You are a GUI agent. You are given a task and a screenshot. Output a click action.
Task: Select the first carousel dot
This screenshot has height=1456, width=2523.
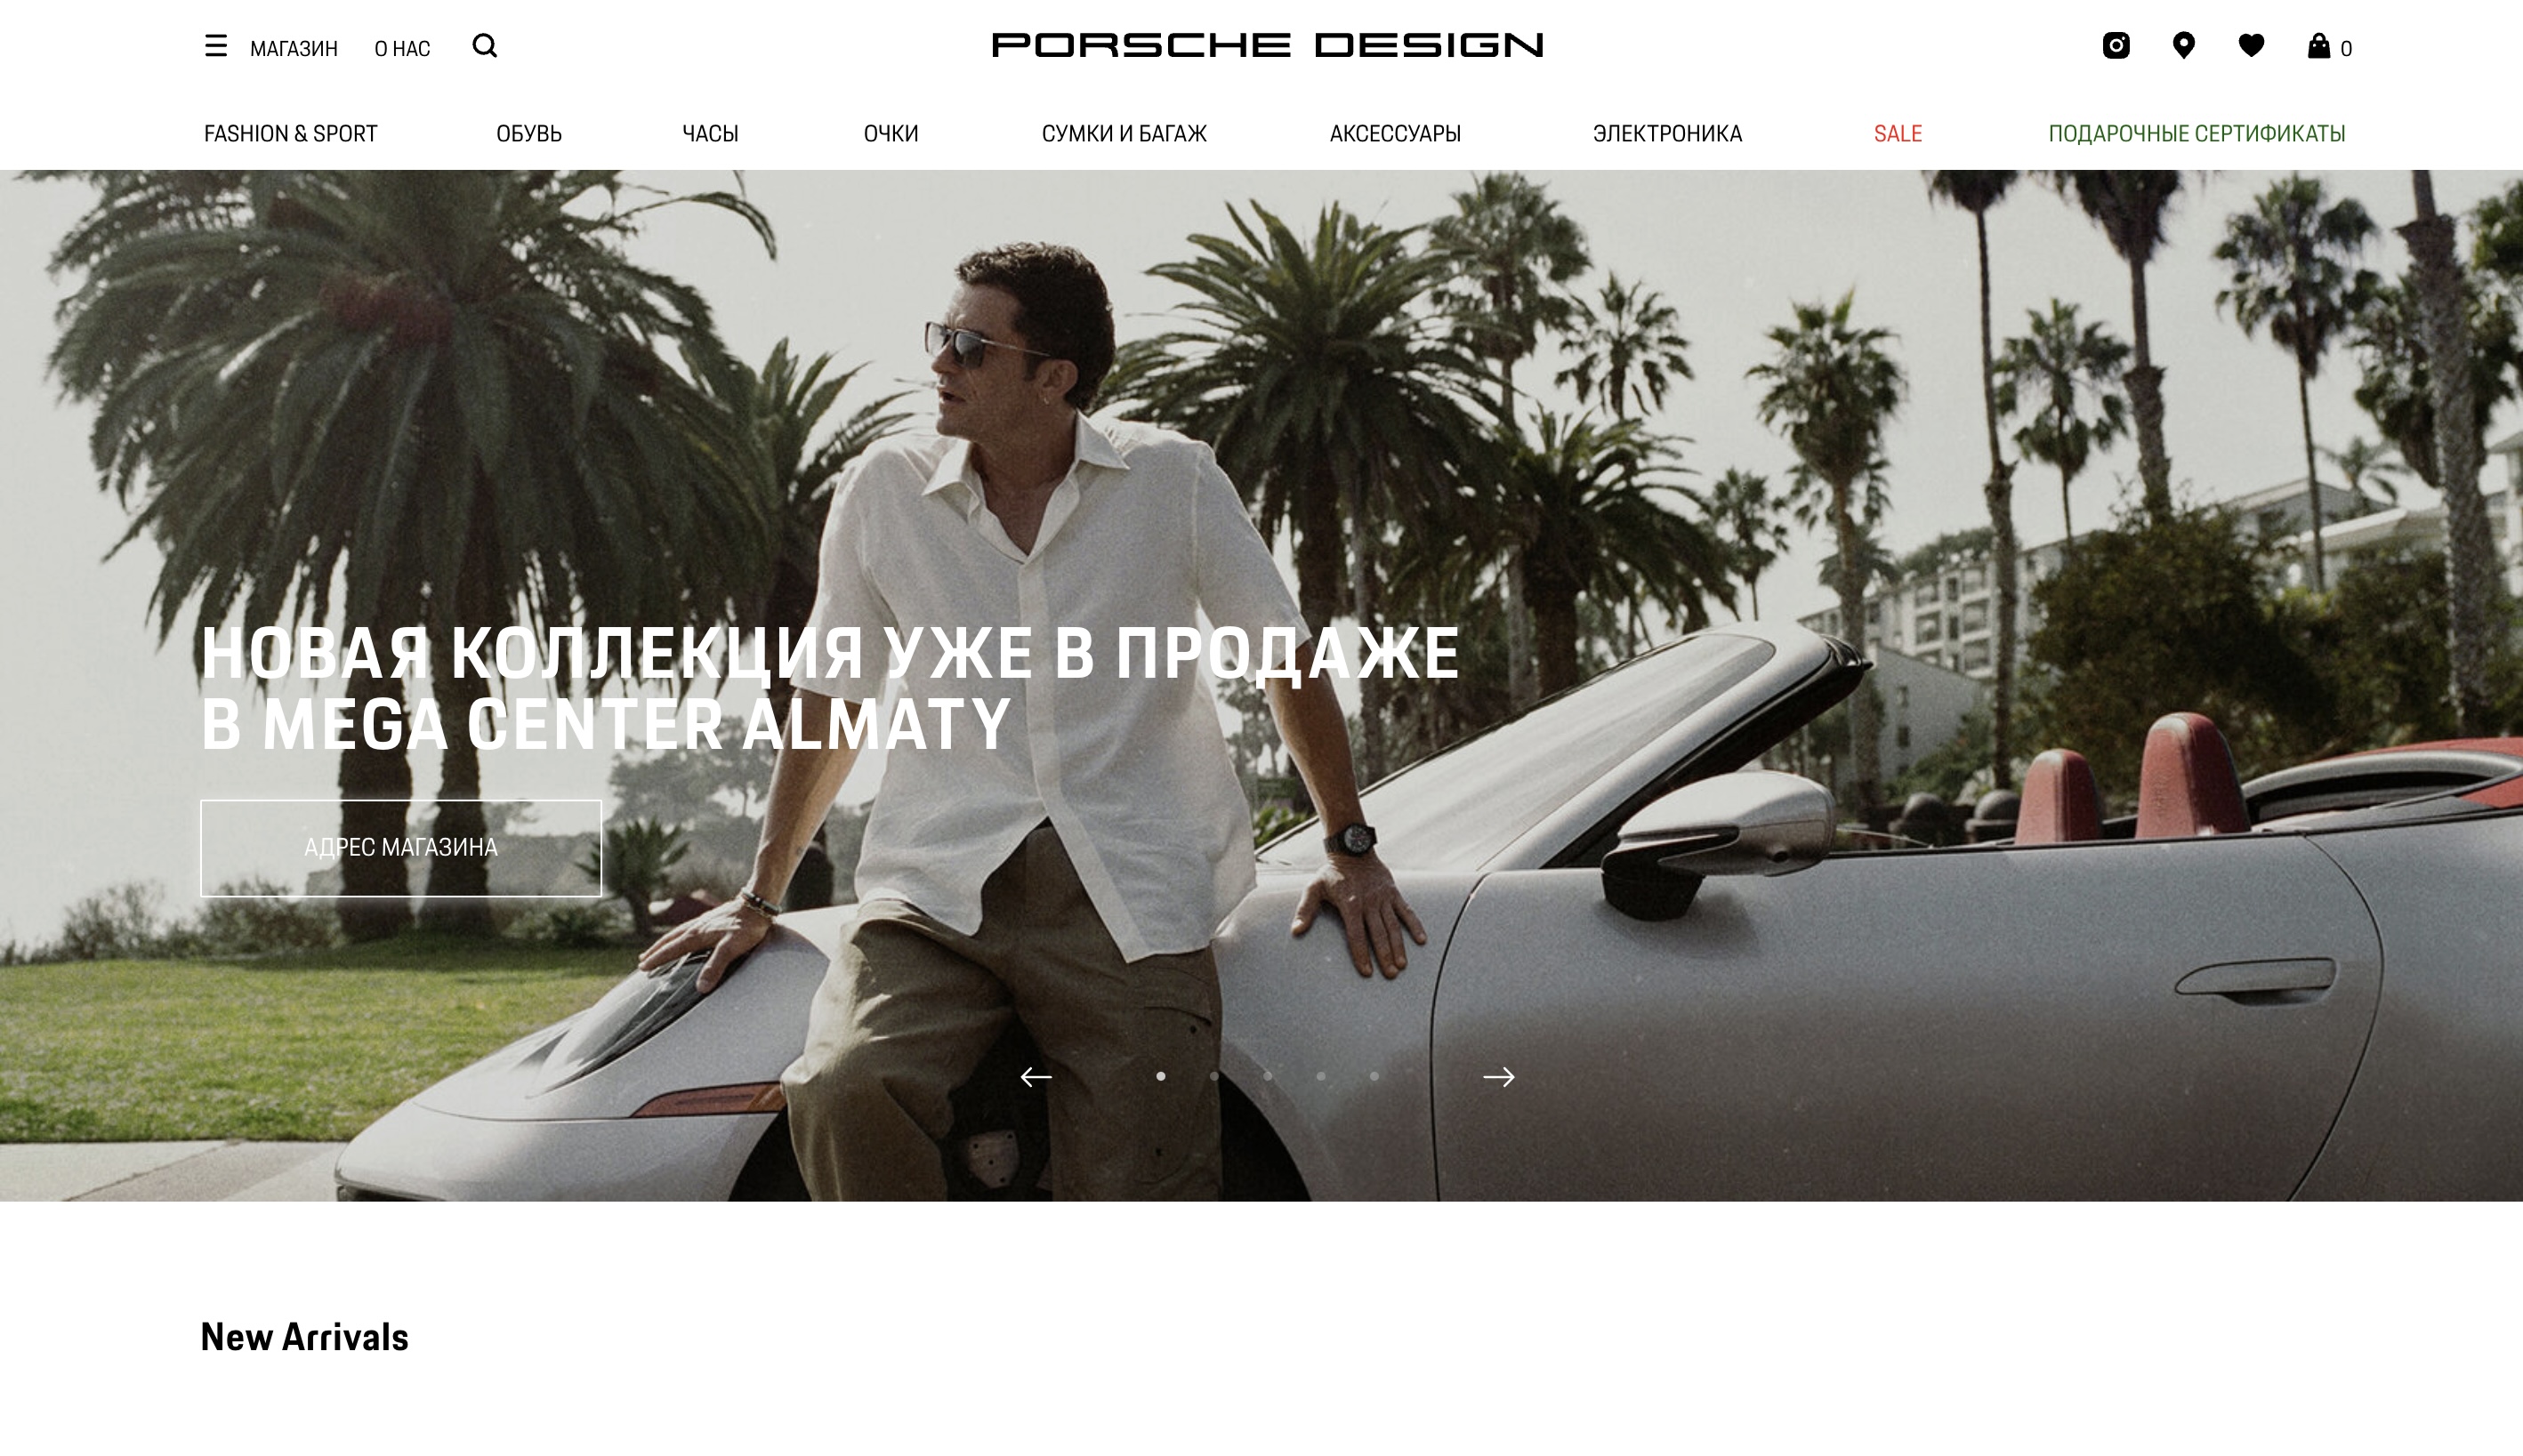pos(1161,1076)
